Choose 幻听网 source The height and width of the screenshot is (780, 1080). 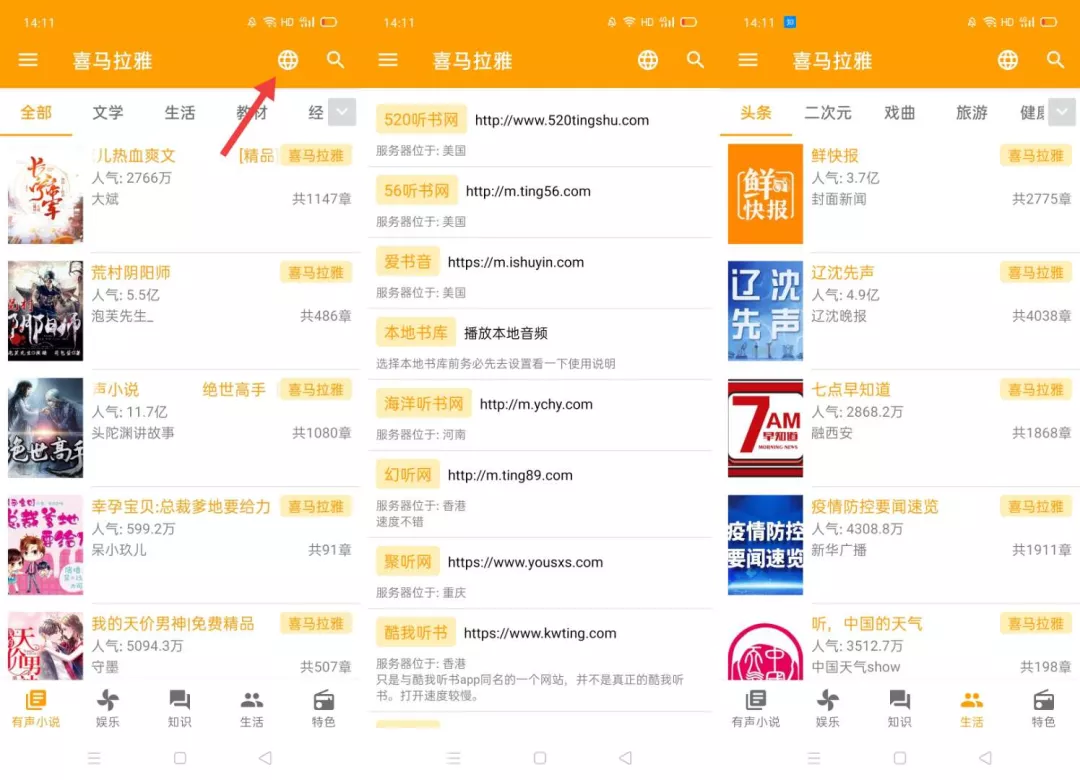coord(407,475)
